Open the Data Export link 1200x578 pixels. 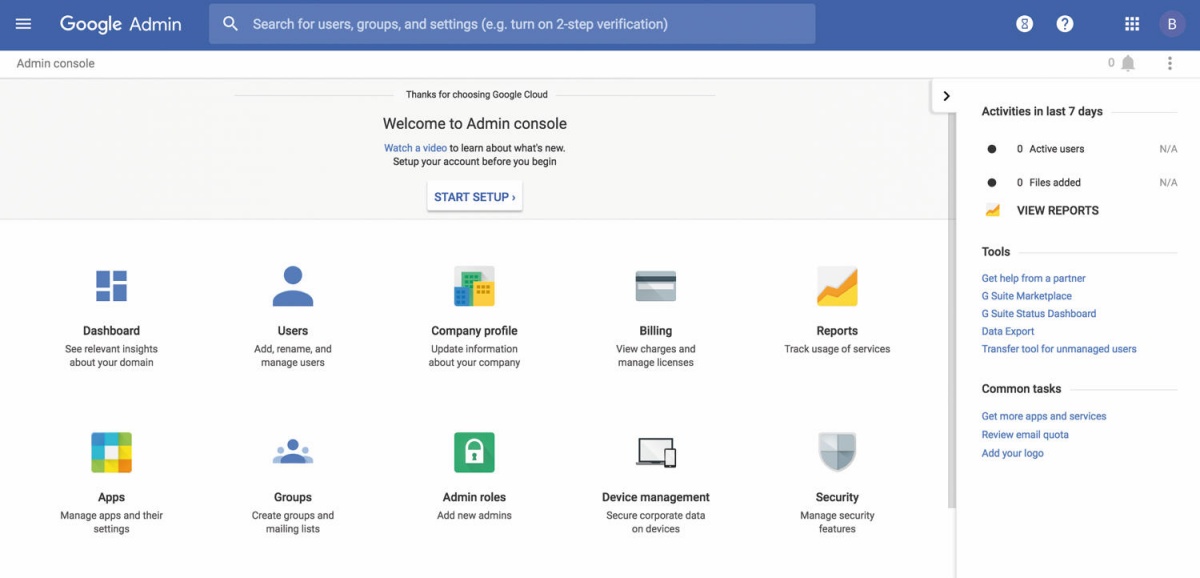tap(1008, 332)
